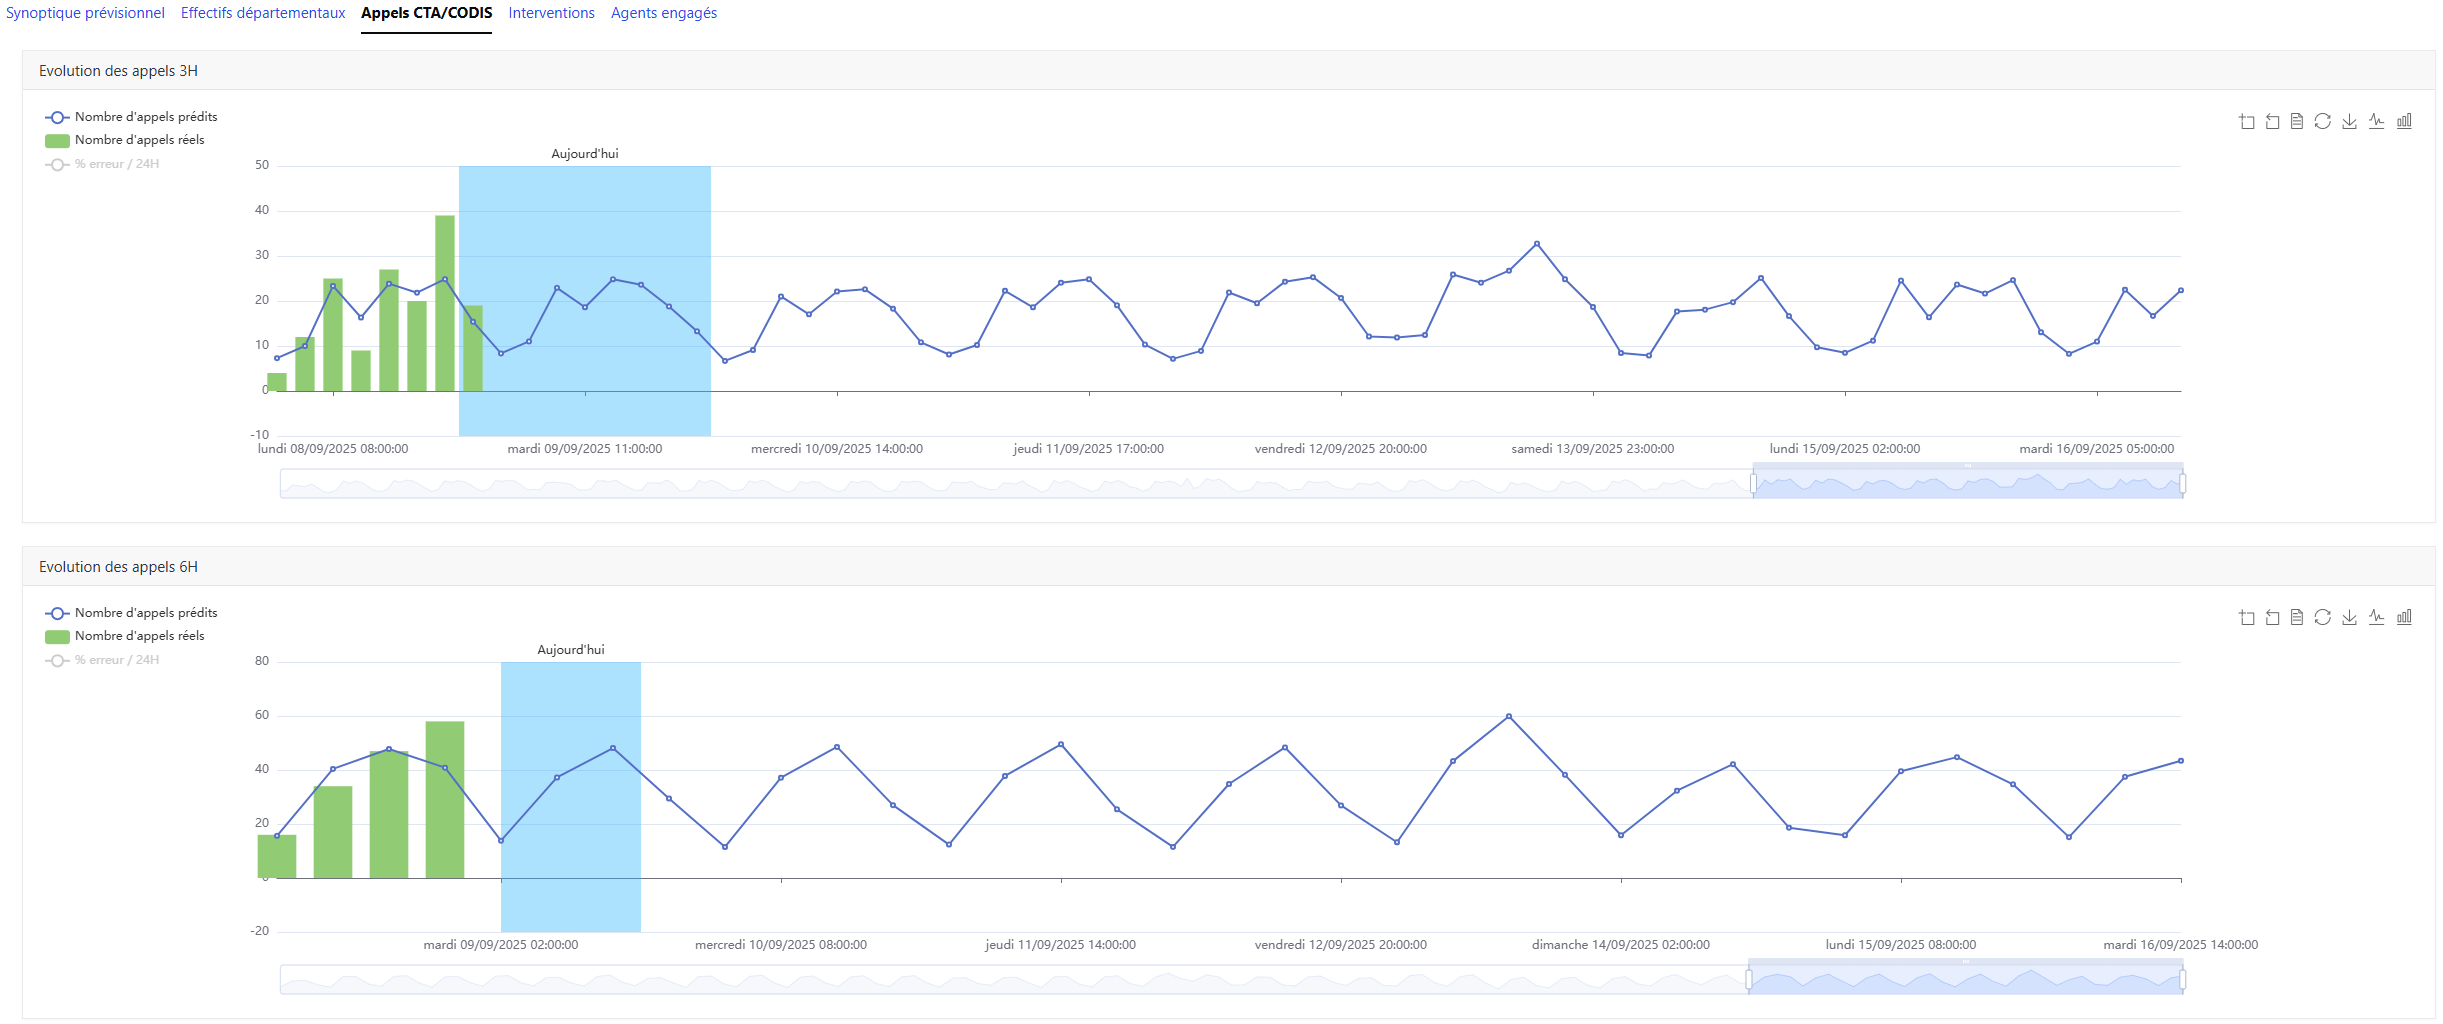Activate area zoom tool in 3H chart

pyautogui.click(x=2247, y=121)
